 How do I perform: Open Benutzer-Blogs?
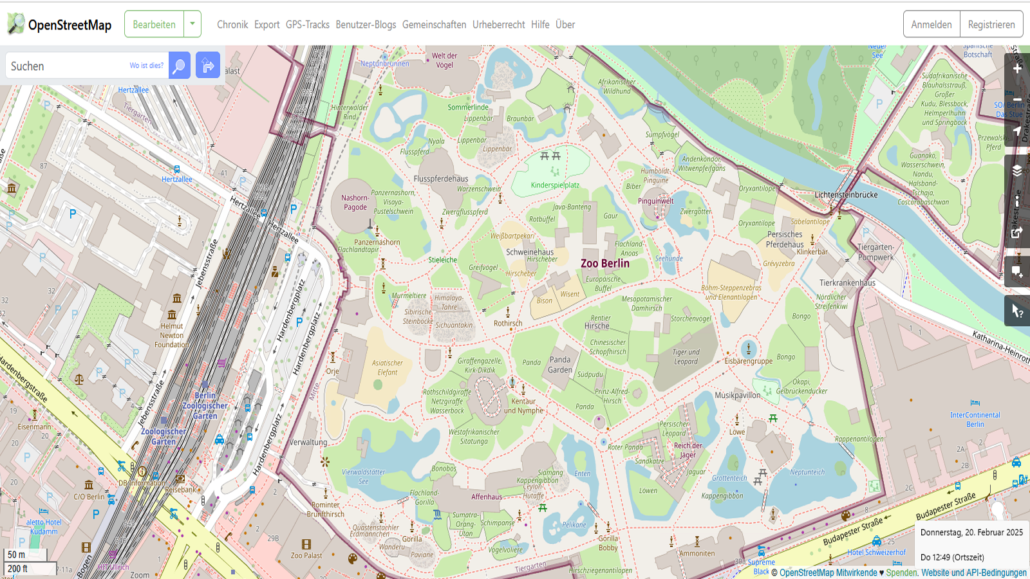pyautogui.click(x=366, y=24)
